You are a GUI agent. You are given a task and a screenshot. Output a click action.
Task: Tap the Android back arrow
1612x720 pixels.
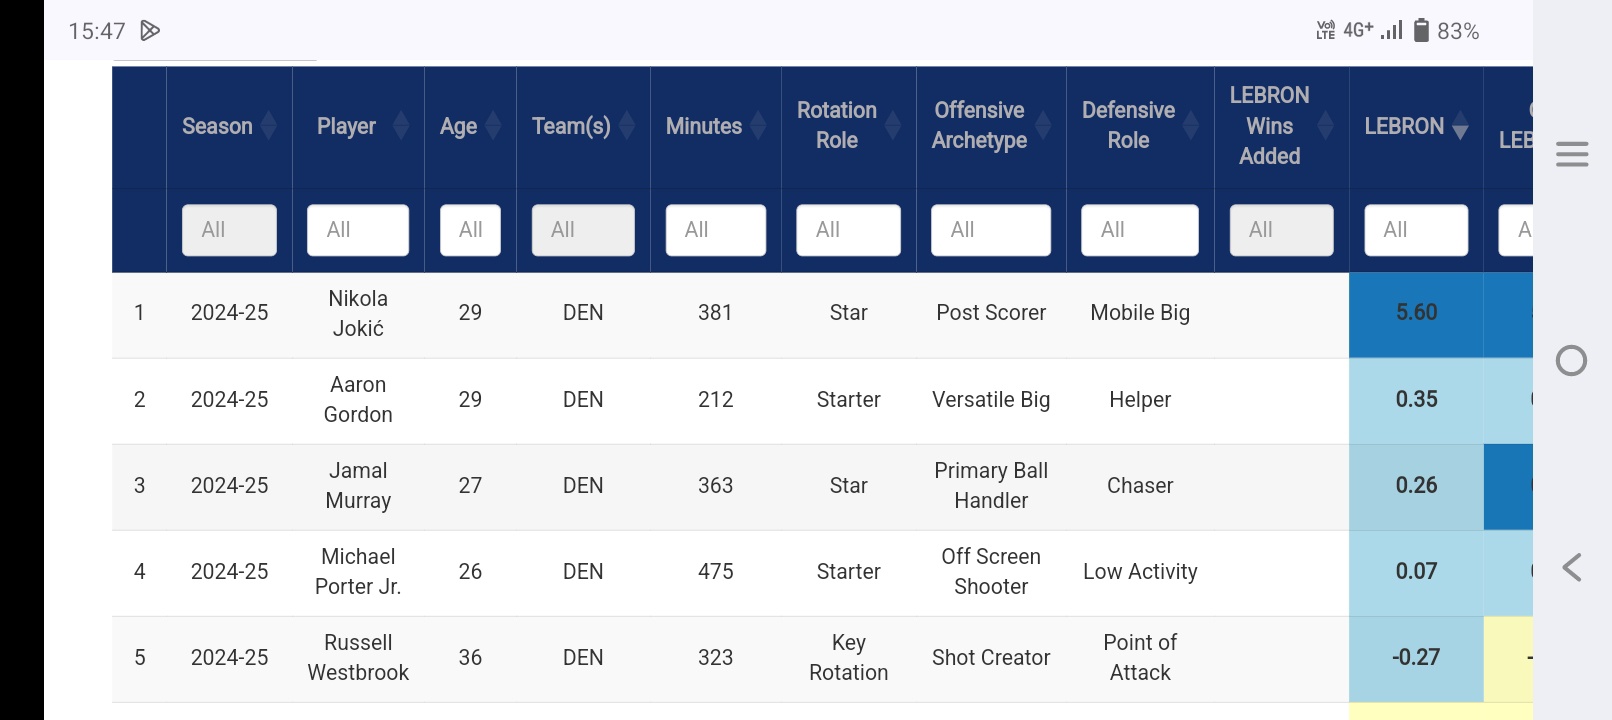coord(1571,568)
